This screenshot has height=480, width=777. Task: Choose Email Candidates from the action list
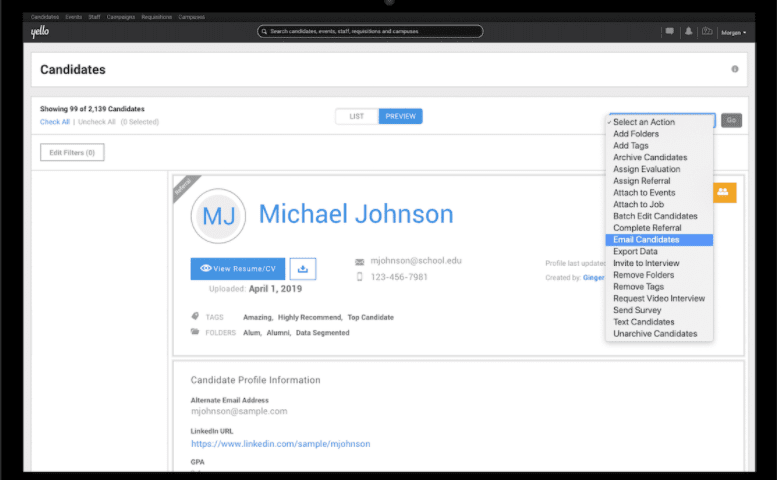pyautogui.click(x=646, y=240)
